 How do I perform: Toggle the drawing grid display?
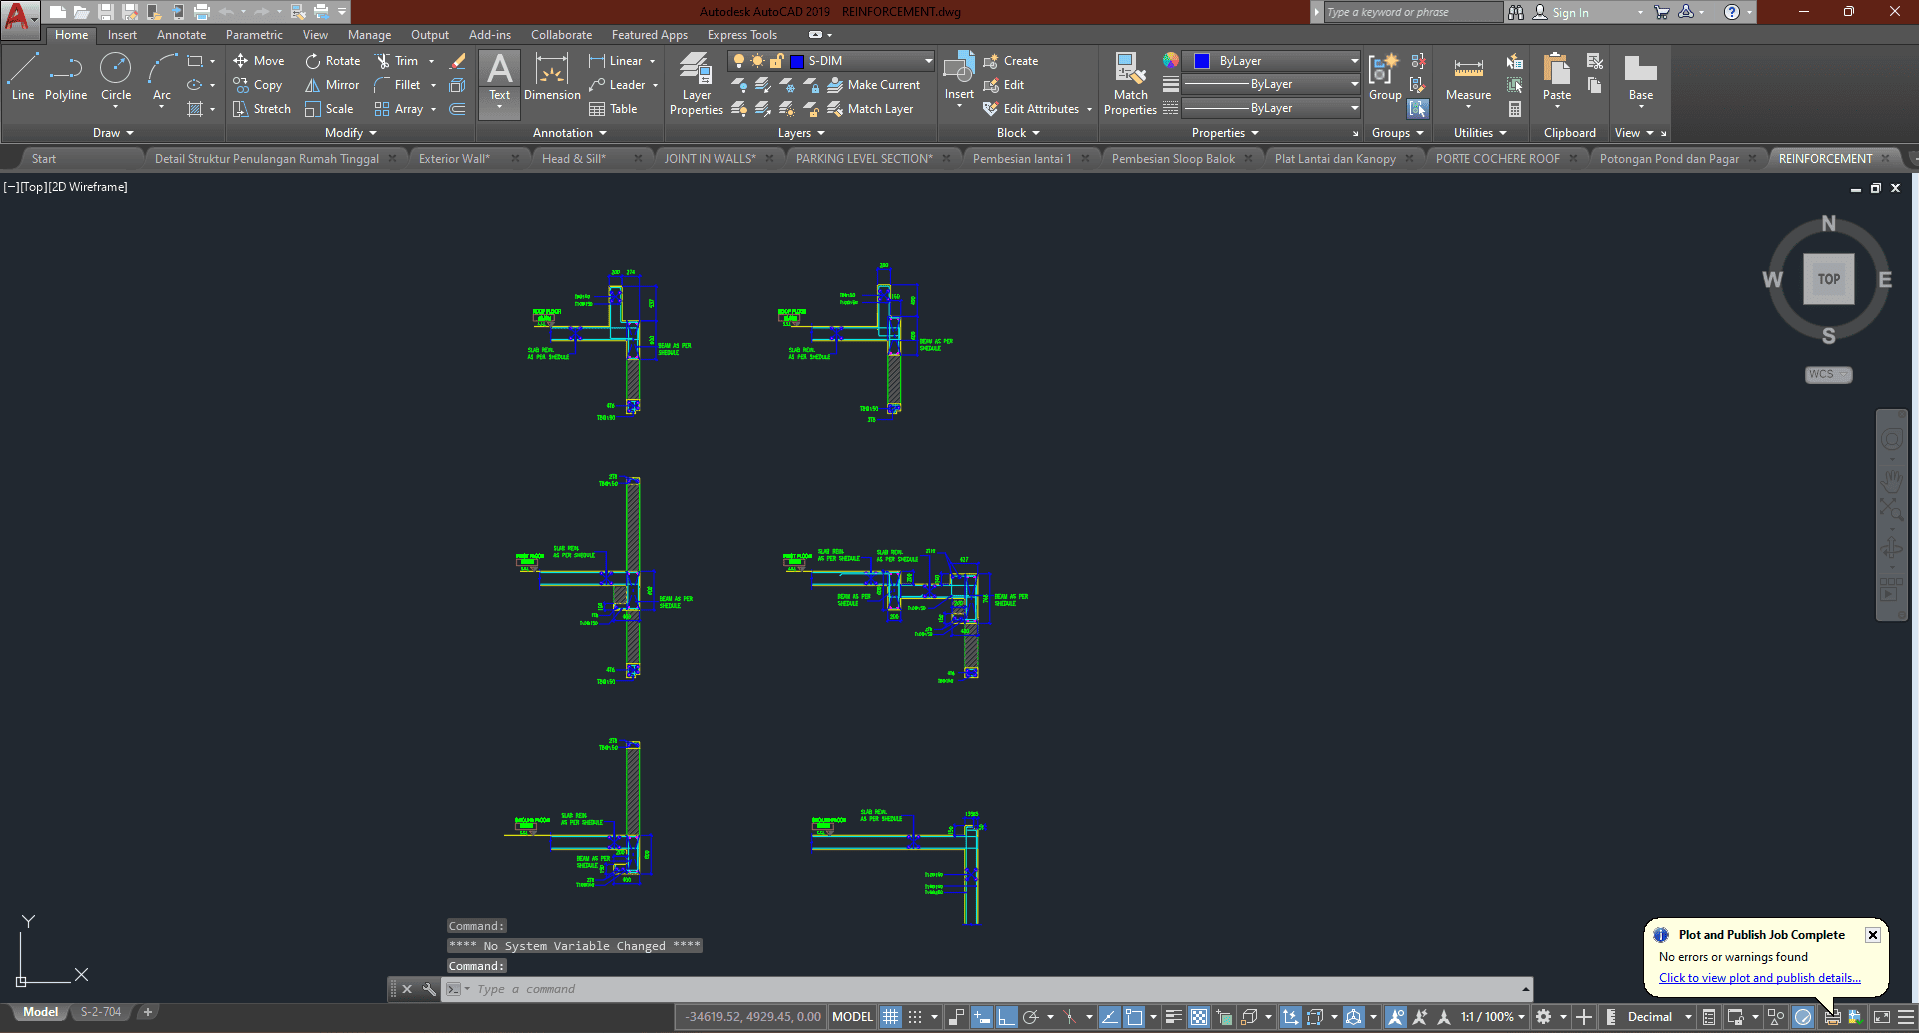click(x=890, y=1017)
